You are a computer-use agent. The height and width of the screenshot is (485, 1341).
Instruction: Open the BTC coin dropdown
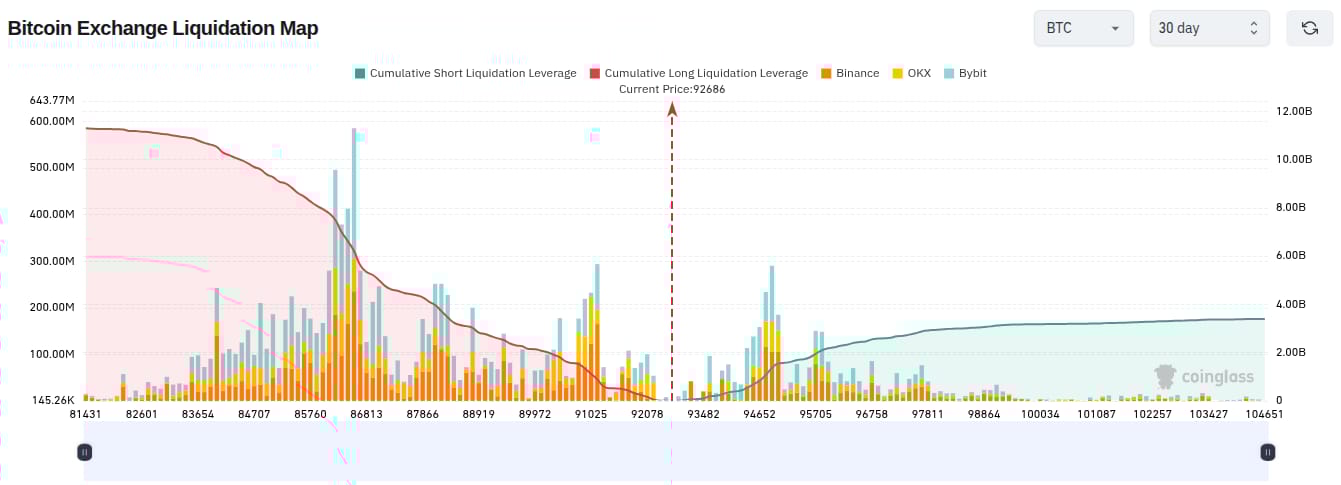(x=1083, y=28)
